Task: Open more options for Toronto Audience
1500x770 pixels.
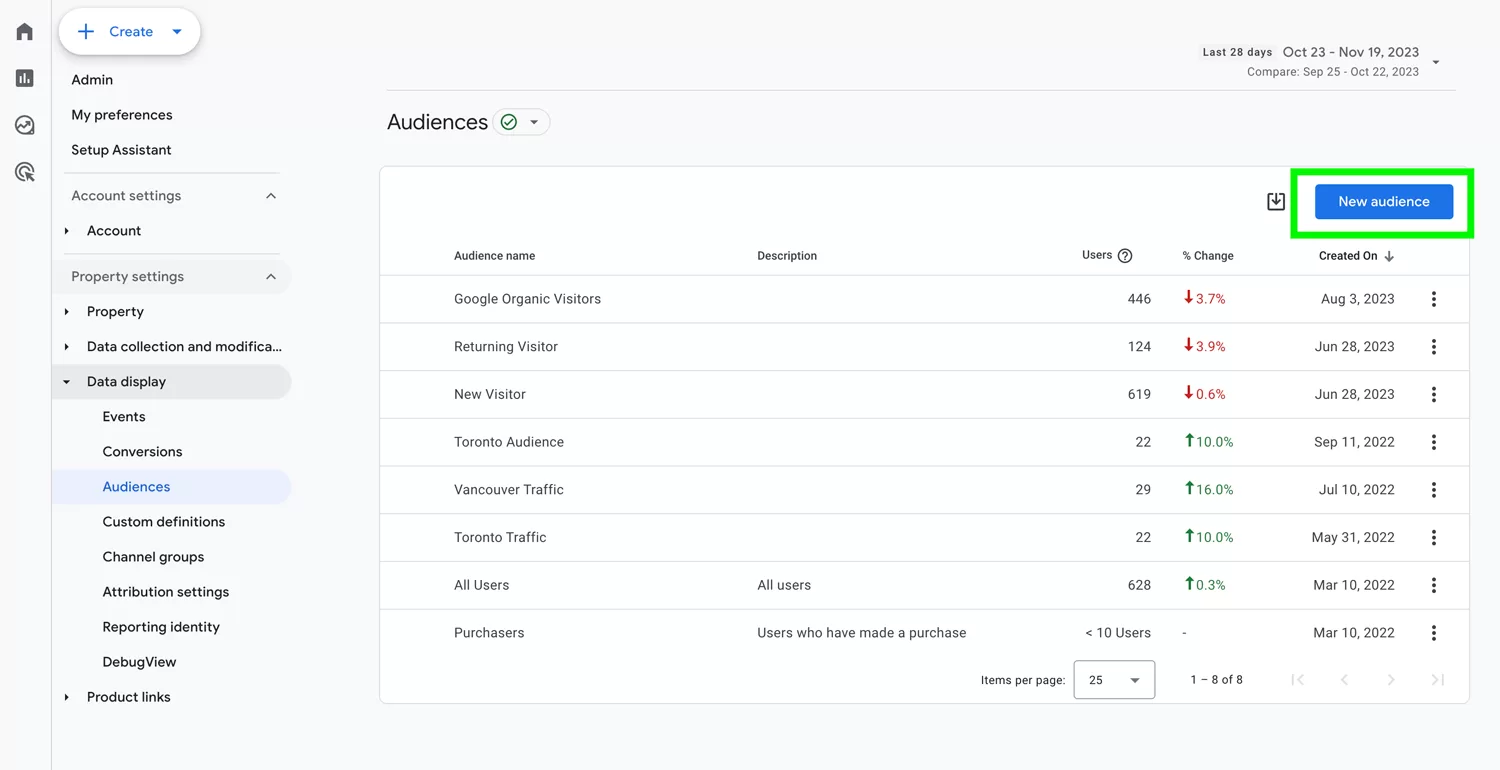Action: click(1434, 442)
